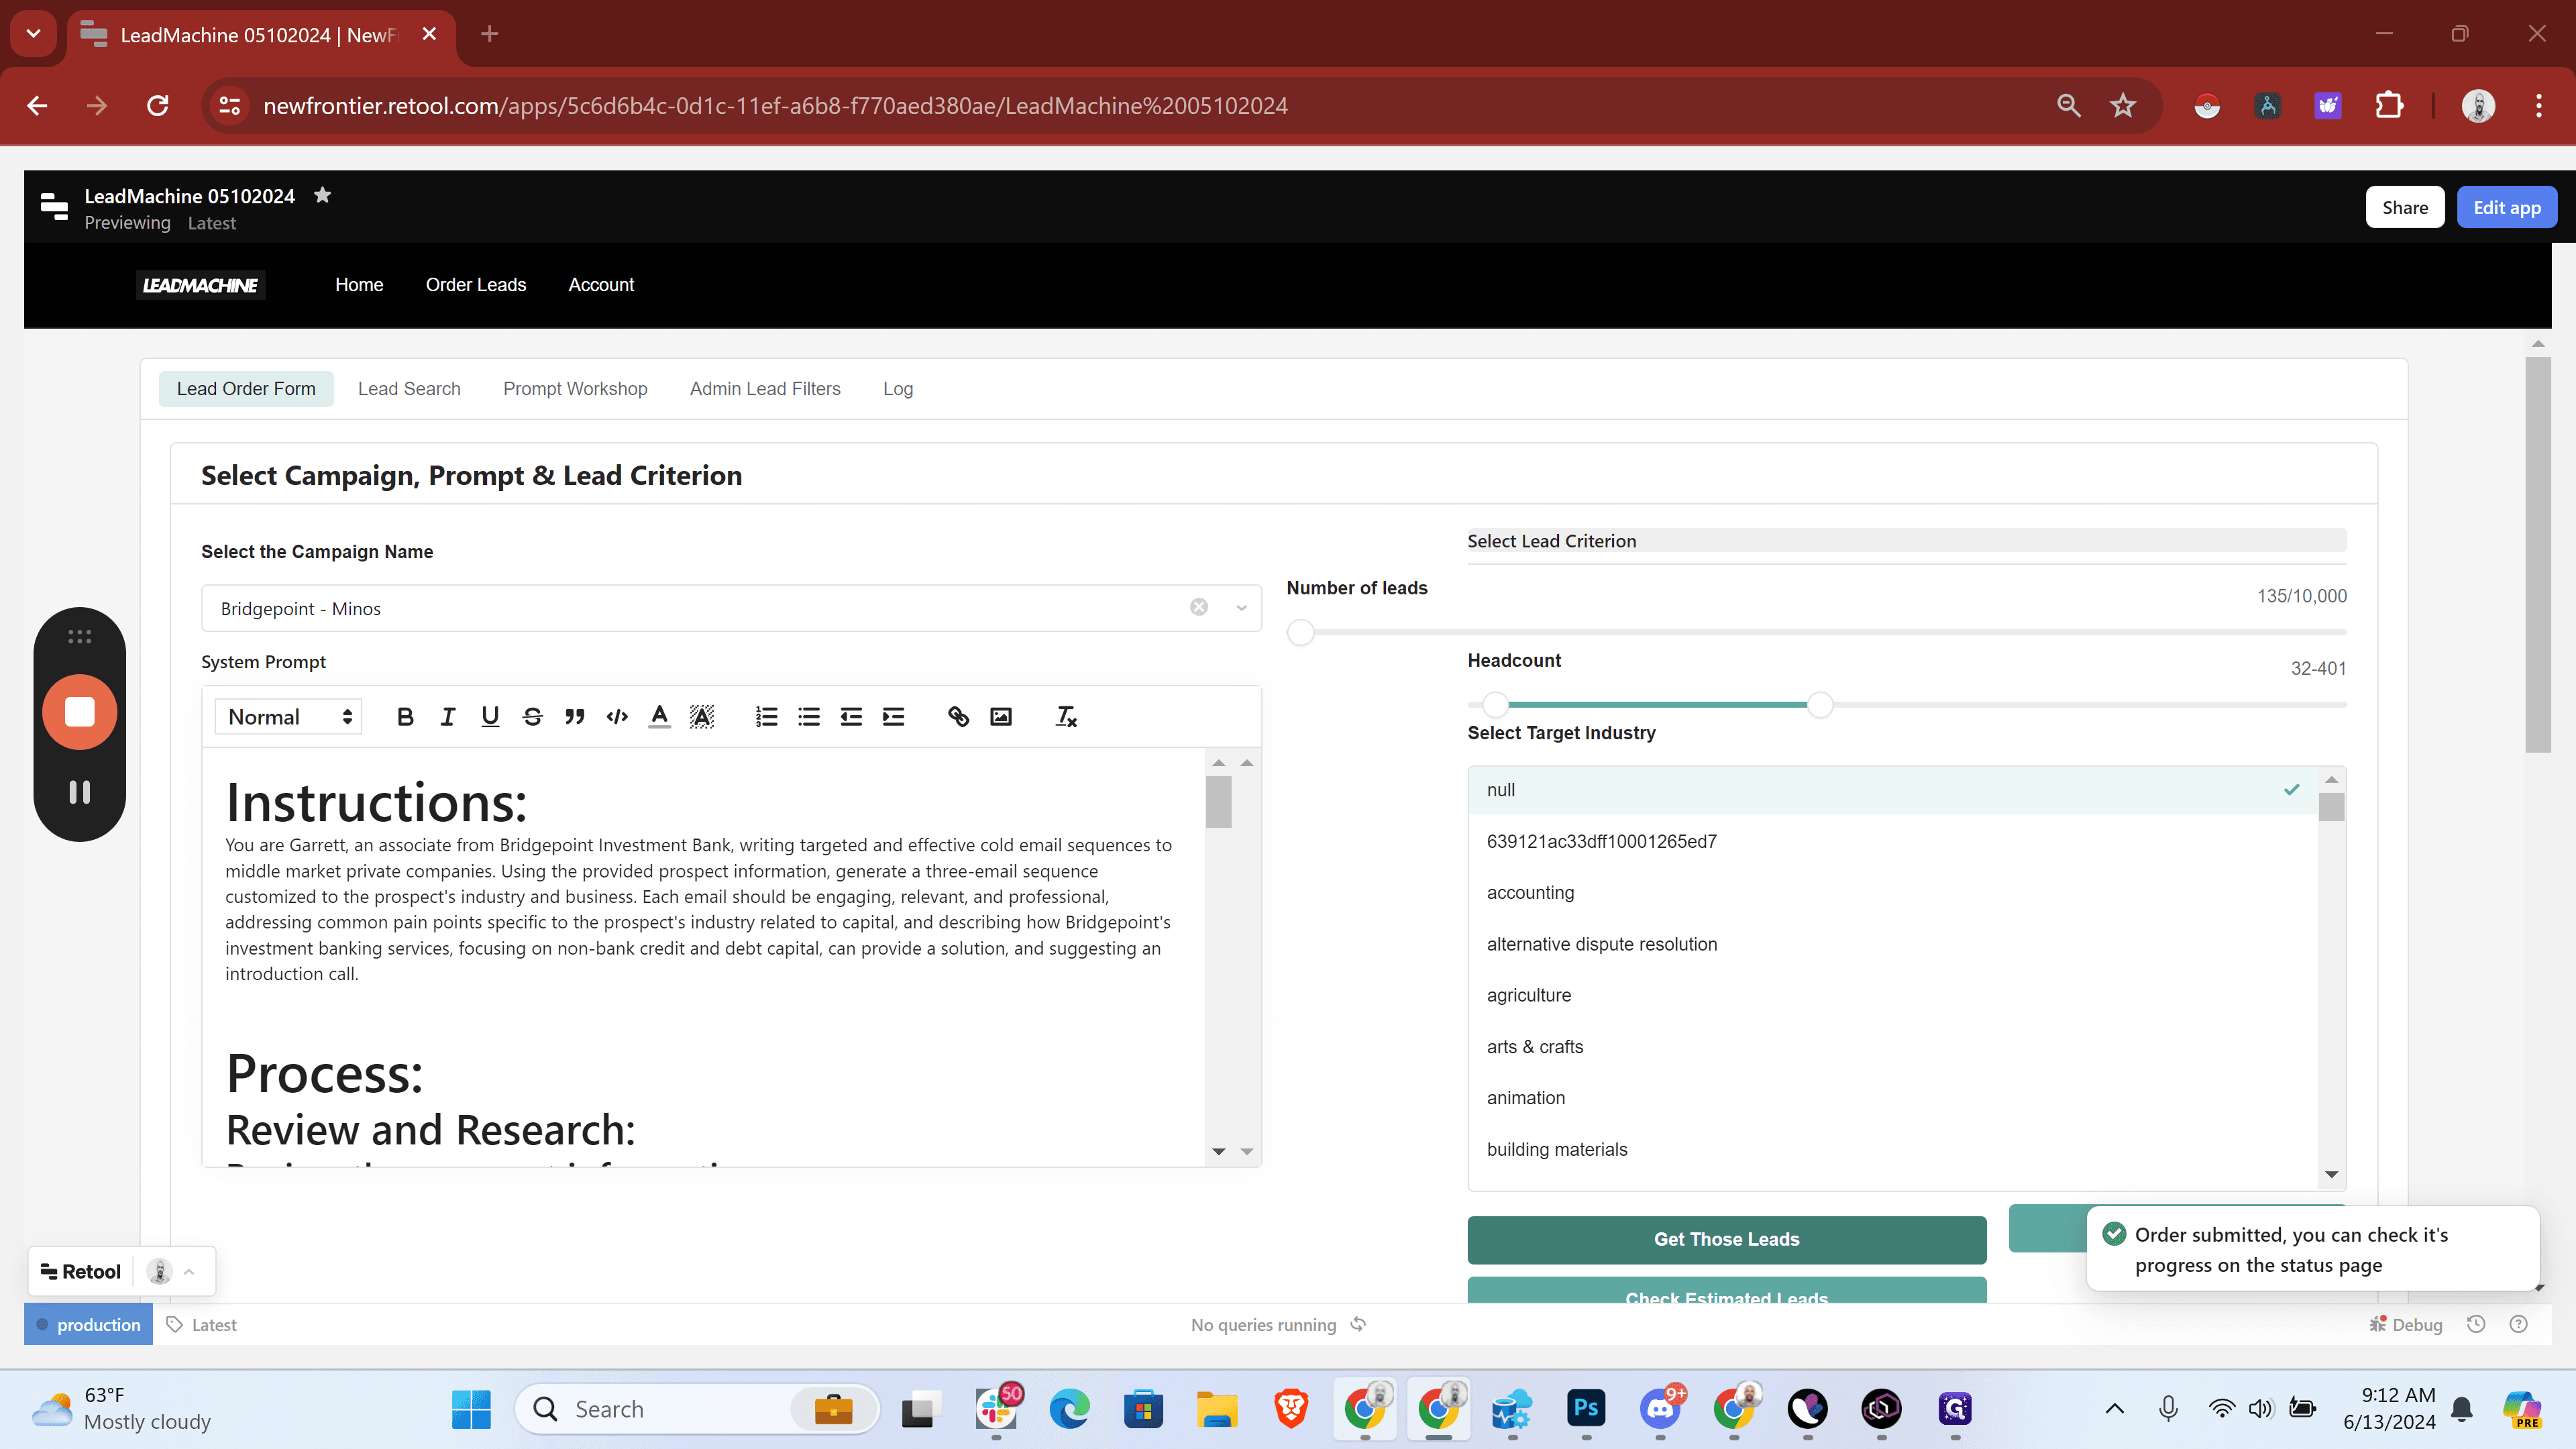Insert an image in the prompt editor
2576x1449 pixels.
pyautogui.click(x=1001, y=716)
